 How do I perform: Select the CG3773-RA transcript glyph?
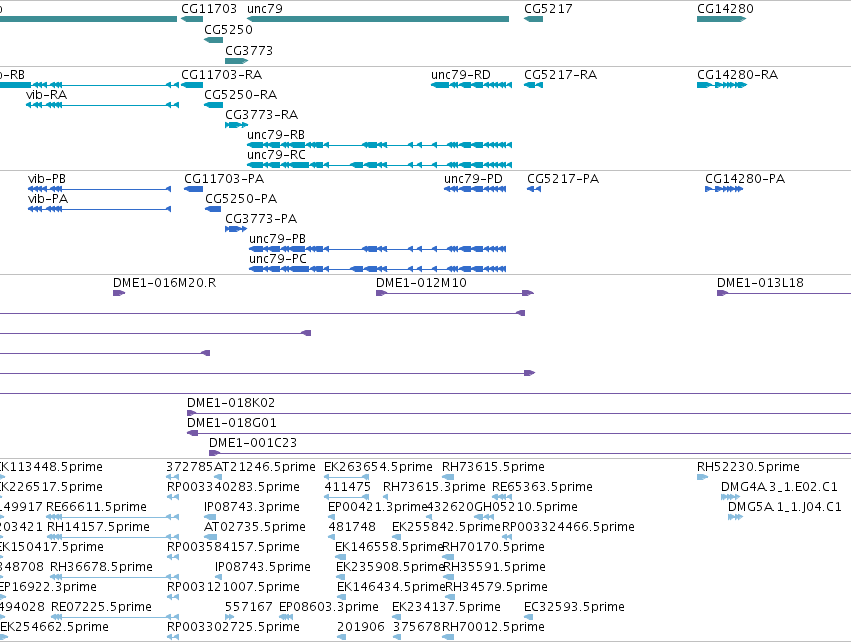[236, 125]
